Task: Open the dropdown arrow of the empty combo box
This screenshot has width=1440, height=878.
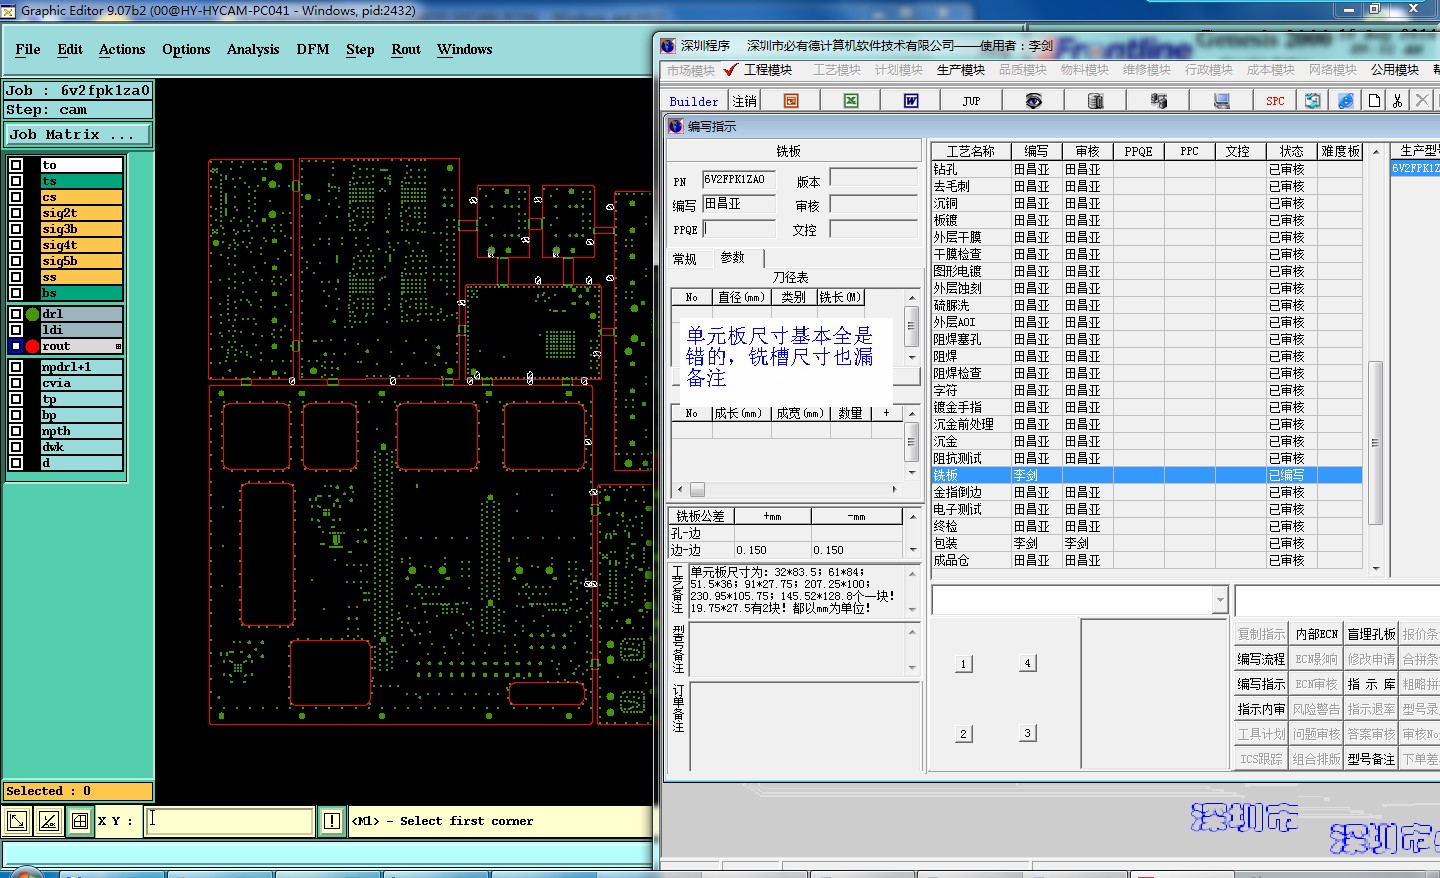Action: pos(1219,600)
